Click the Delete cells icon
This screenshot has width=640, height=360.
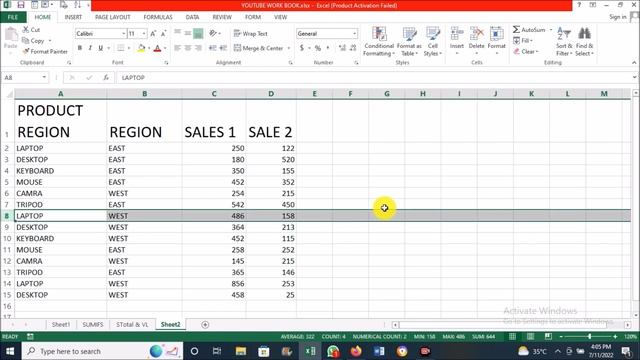[x=476, y=33]
